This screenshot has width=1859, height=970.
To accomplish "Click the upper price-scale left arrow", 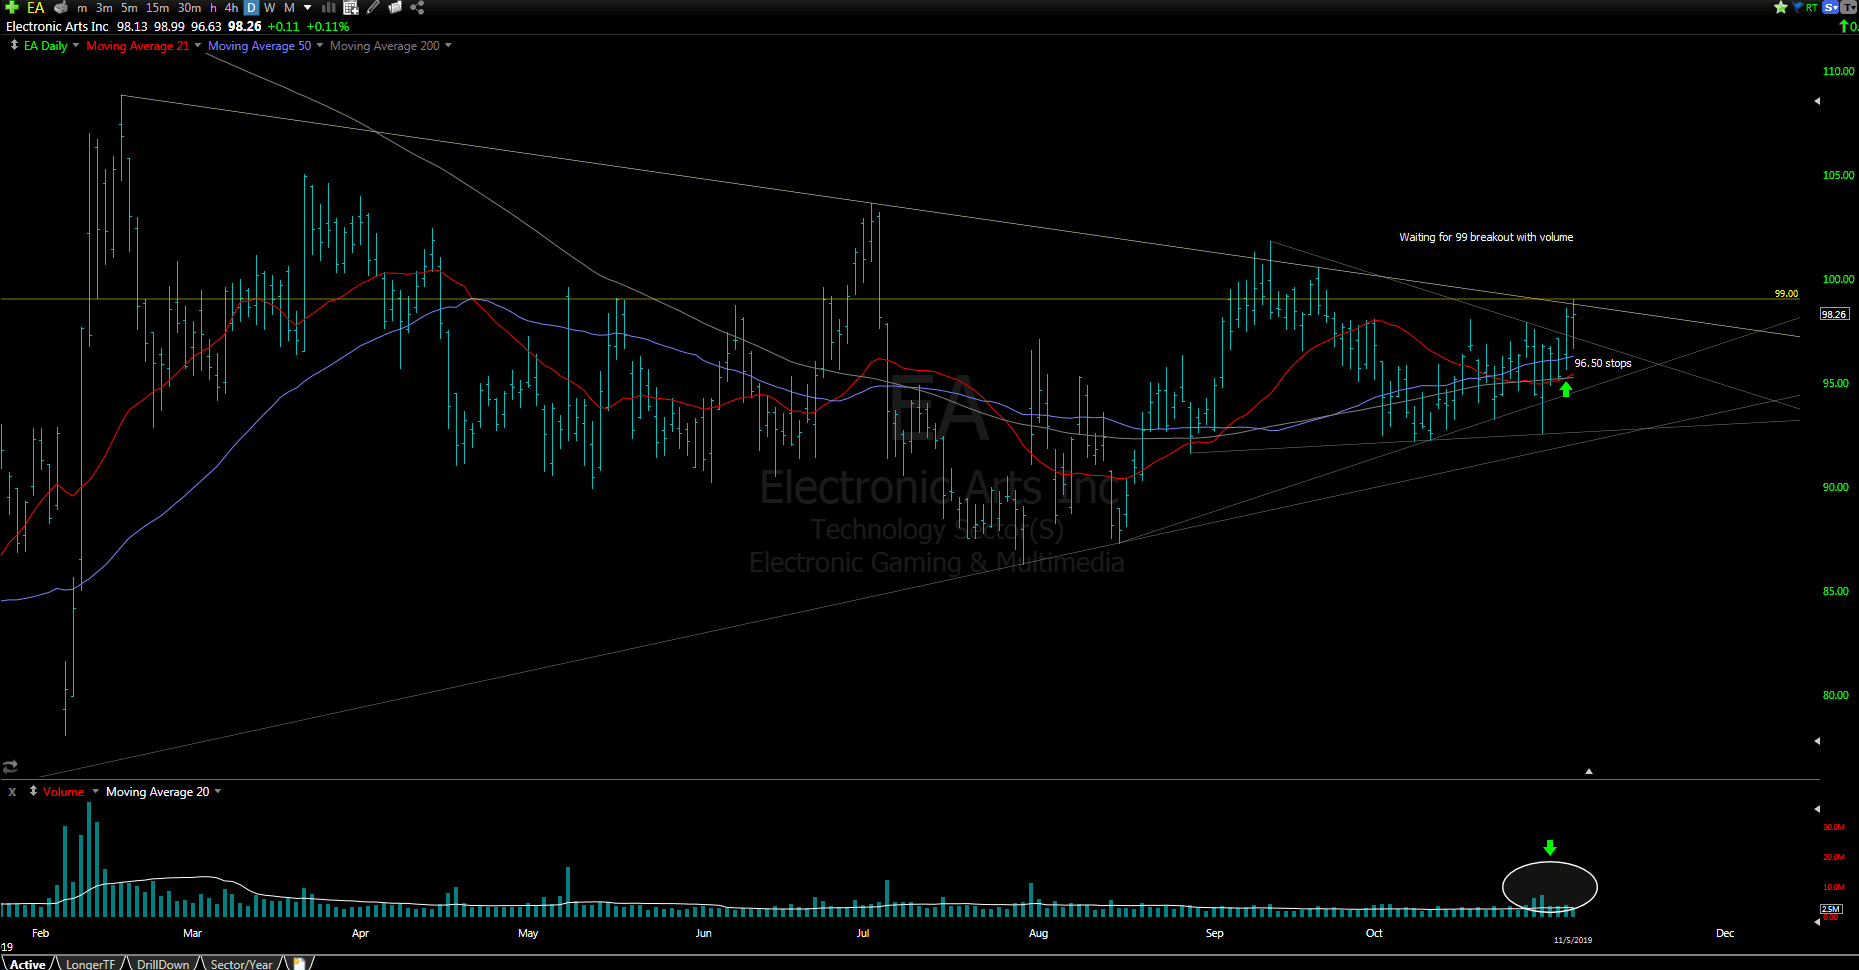I will pyautogui.click(x=1817, y=101).
